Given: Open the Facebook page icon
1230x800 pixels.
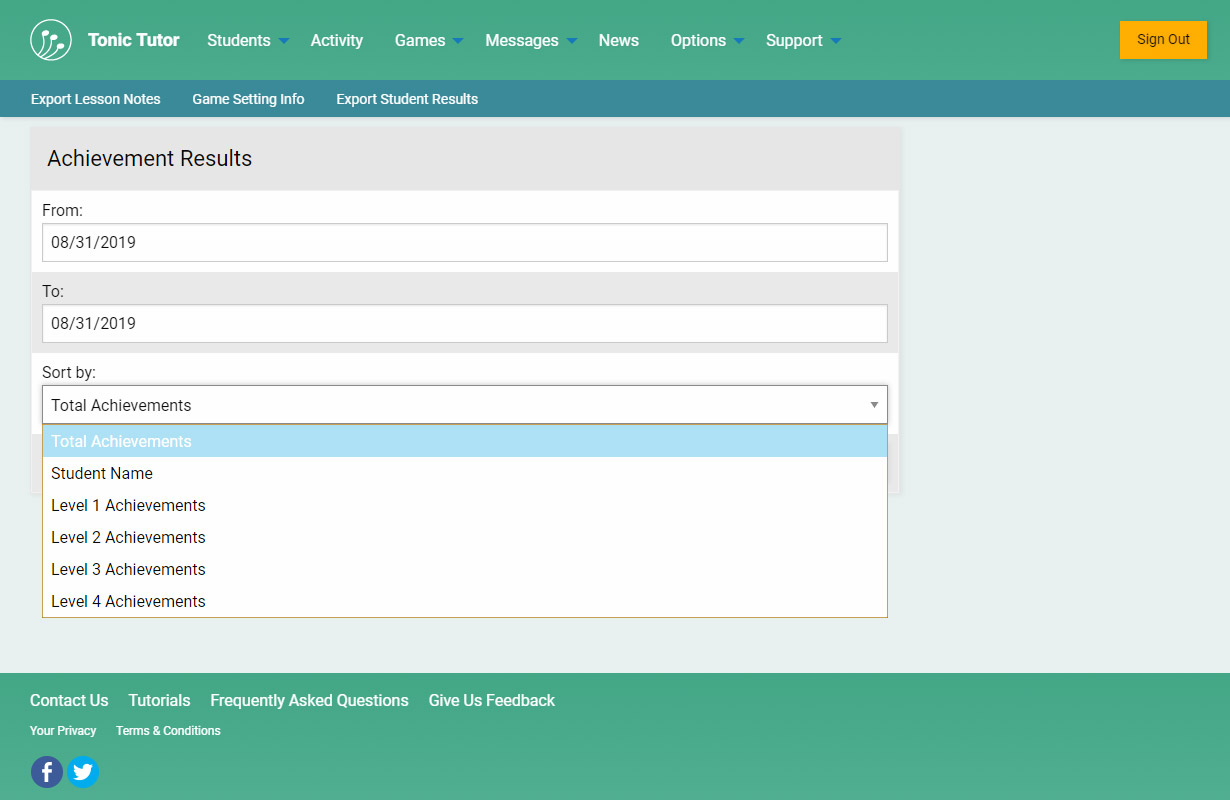Looking at the screenshot, I should pyautogui.click(x=47, y=772).
